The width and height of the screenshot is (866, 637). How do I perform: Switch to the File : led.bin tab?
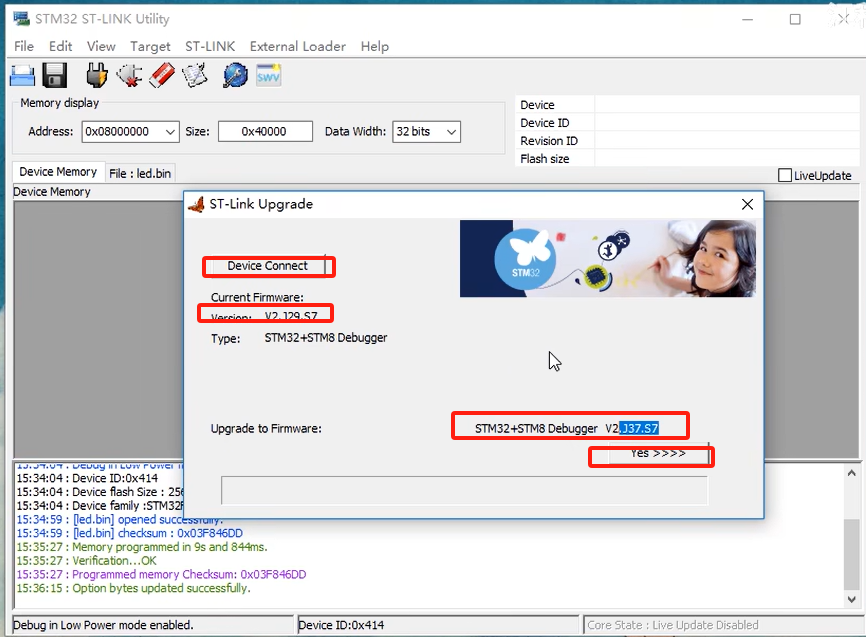140,173
